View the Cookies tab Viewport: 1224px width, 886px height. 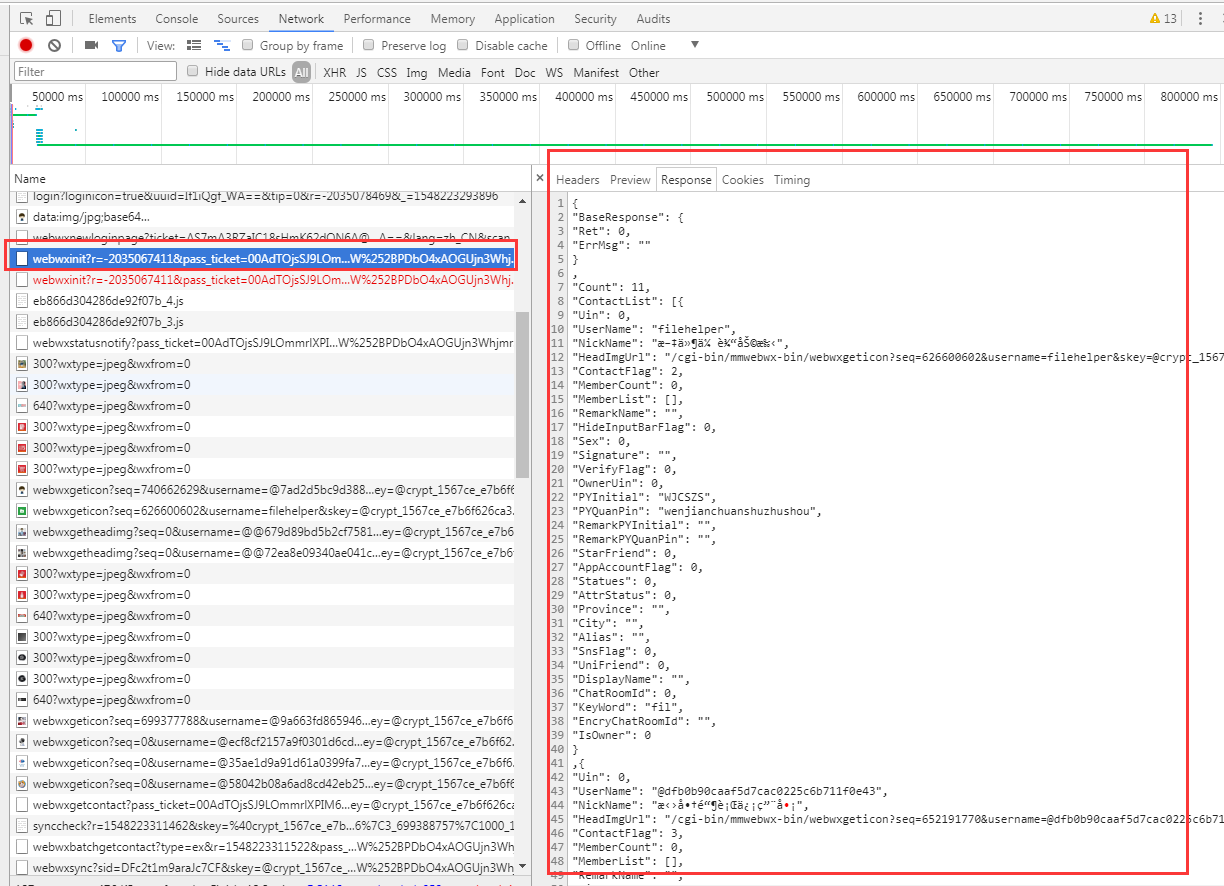742,180
